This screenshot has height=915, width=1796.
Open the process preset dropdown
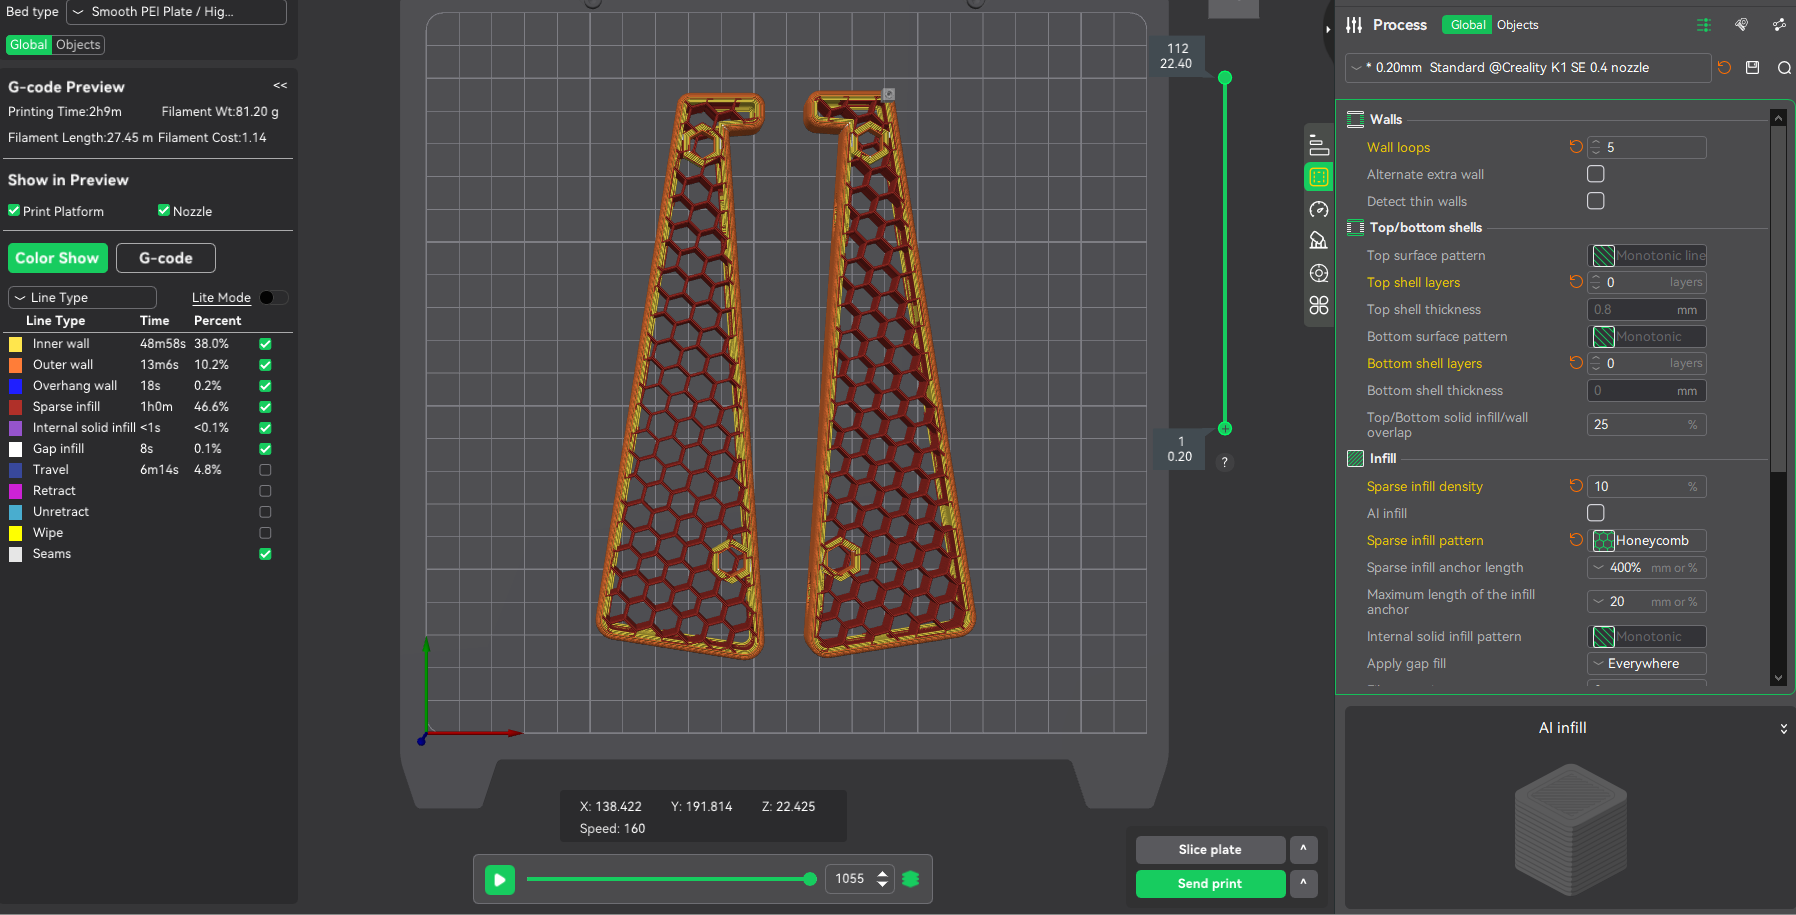pyautogui.click(x=1527, y=68)
